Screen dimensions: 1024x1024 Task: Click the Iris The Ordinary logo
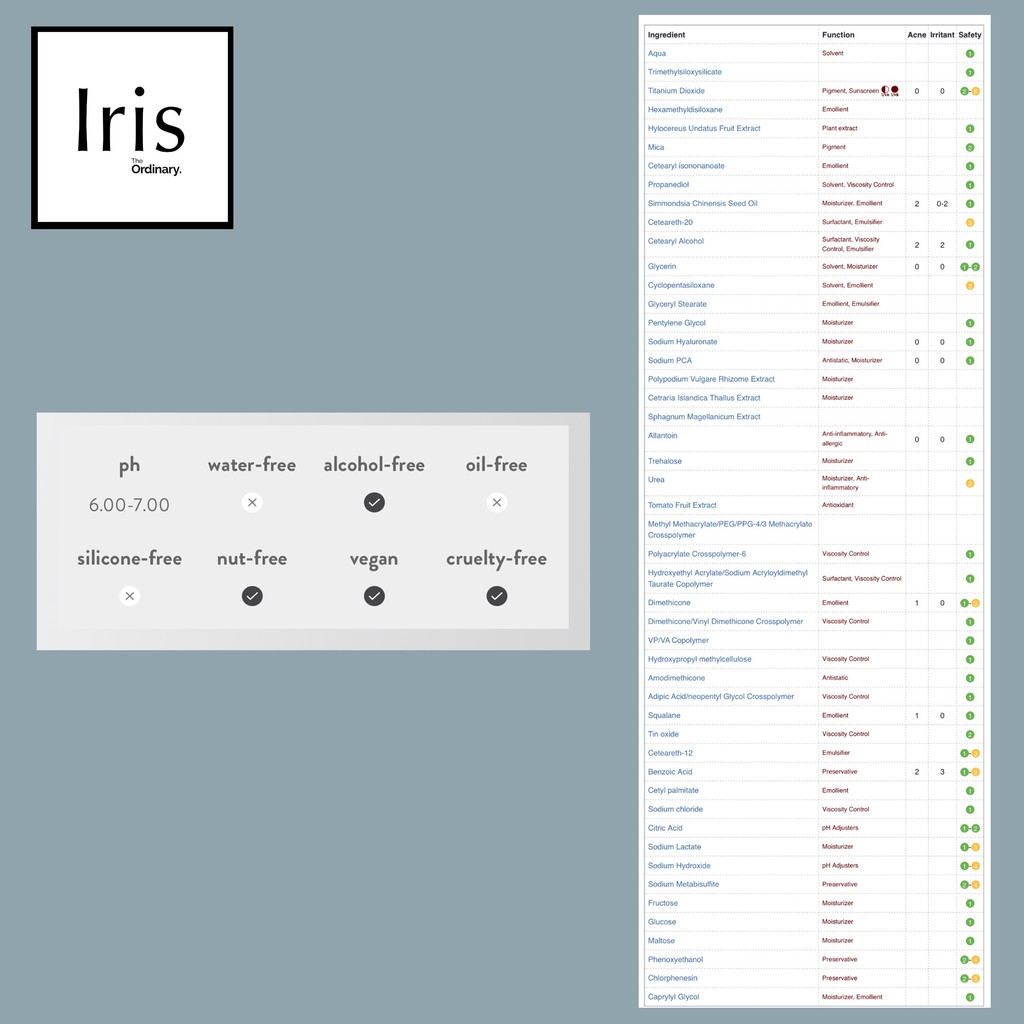tap(132, 128)
